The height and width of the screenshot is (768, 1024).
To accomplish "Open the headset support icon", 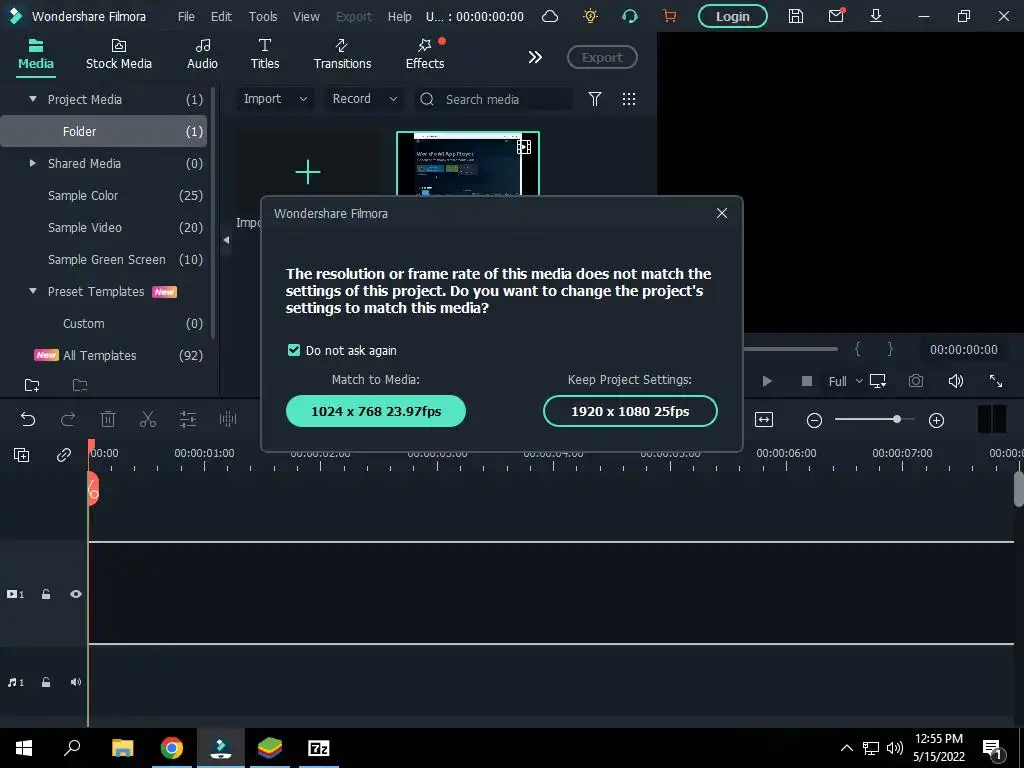I will (630, 16).
